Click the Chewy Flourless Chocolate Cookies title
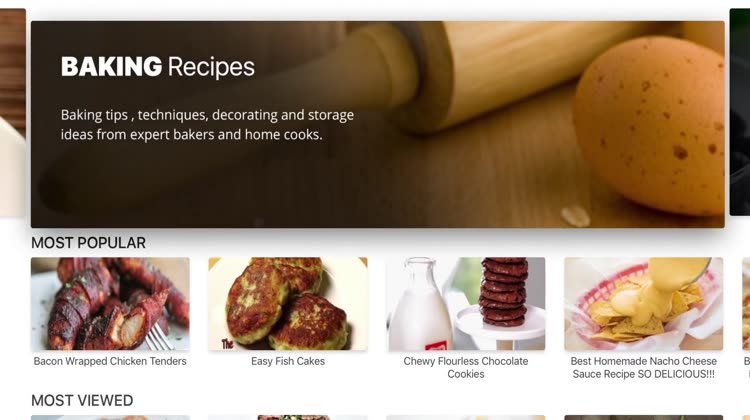Screen dimensions: 750x420 [466, 367]
